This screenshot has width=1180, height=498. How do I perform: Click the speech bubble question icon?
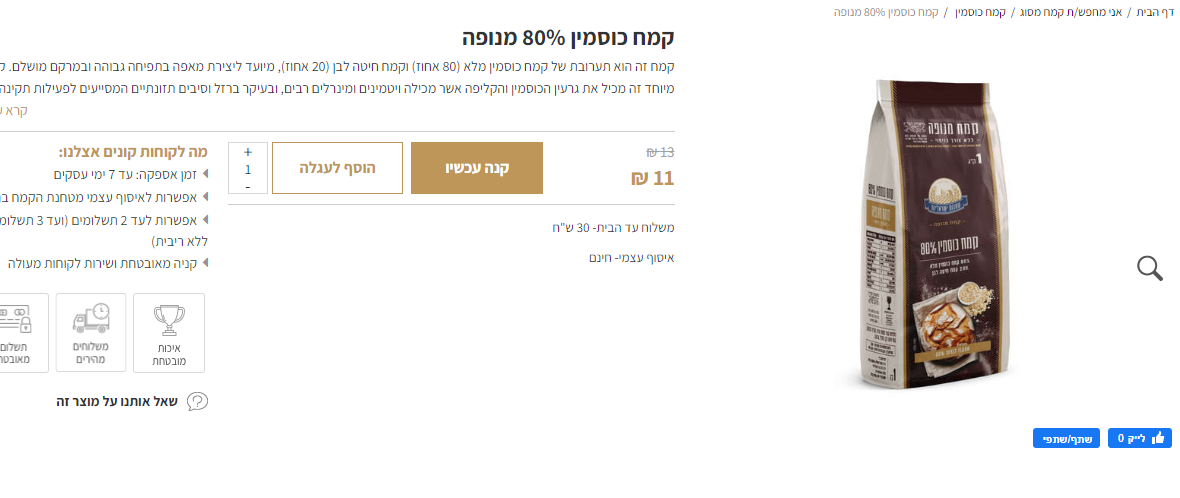click(198, 402)
